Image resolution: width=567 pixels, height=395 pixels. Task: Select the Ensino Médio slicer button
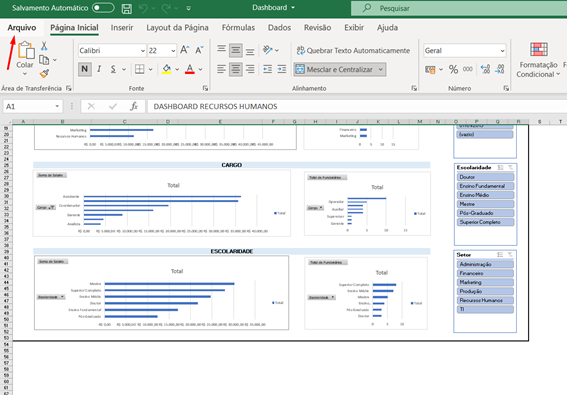(485, 195)
